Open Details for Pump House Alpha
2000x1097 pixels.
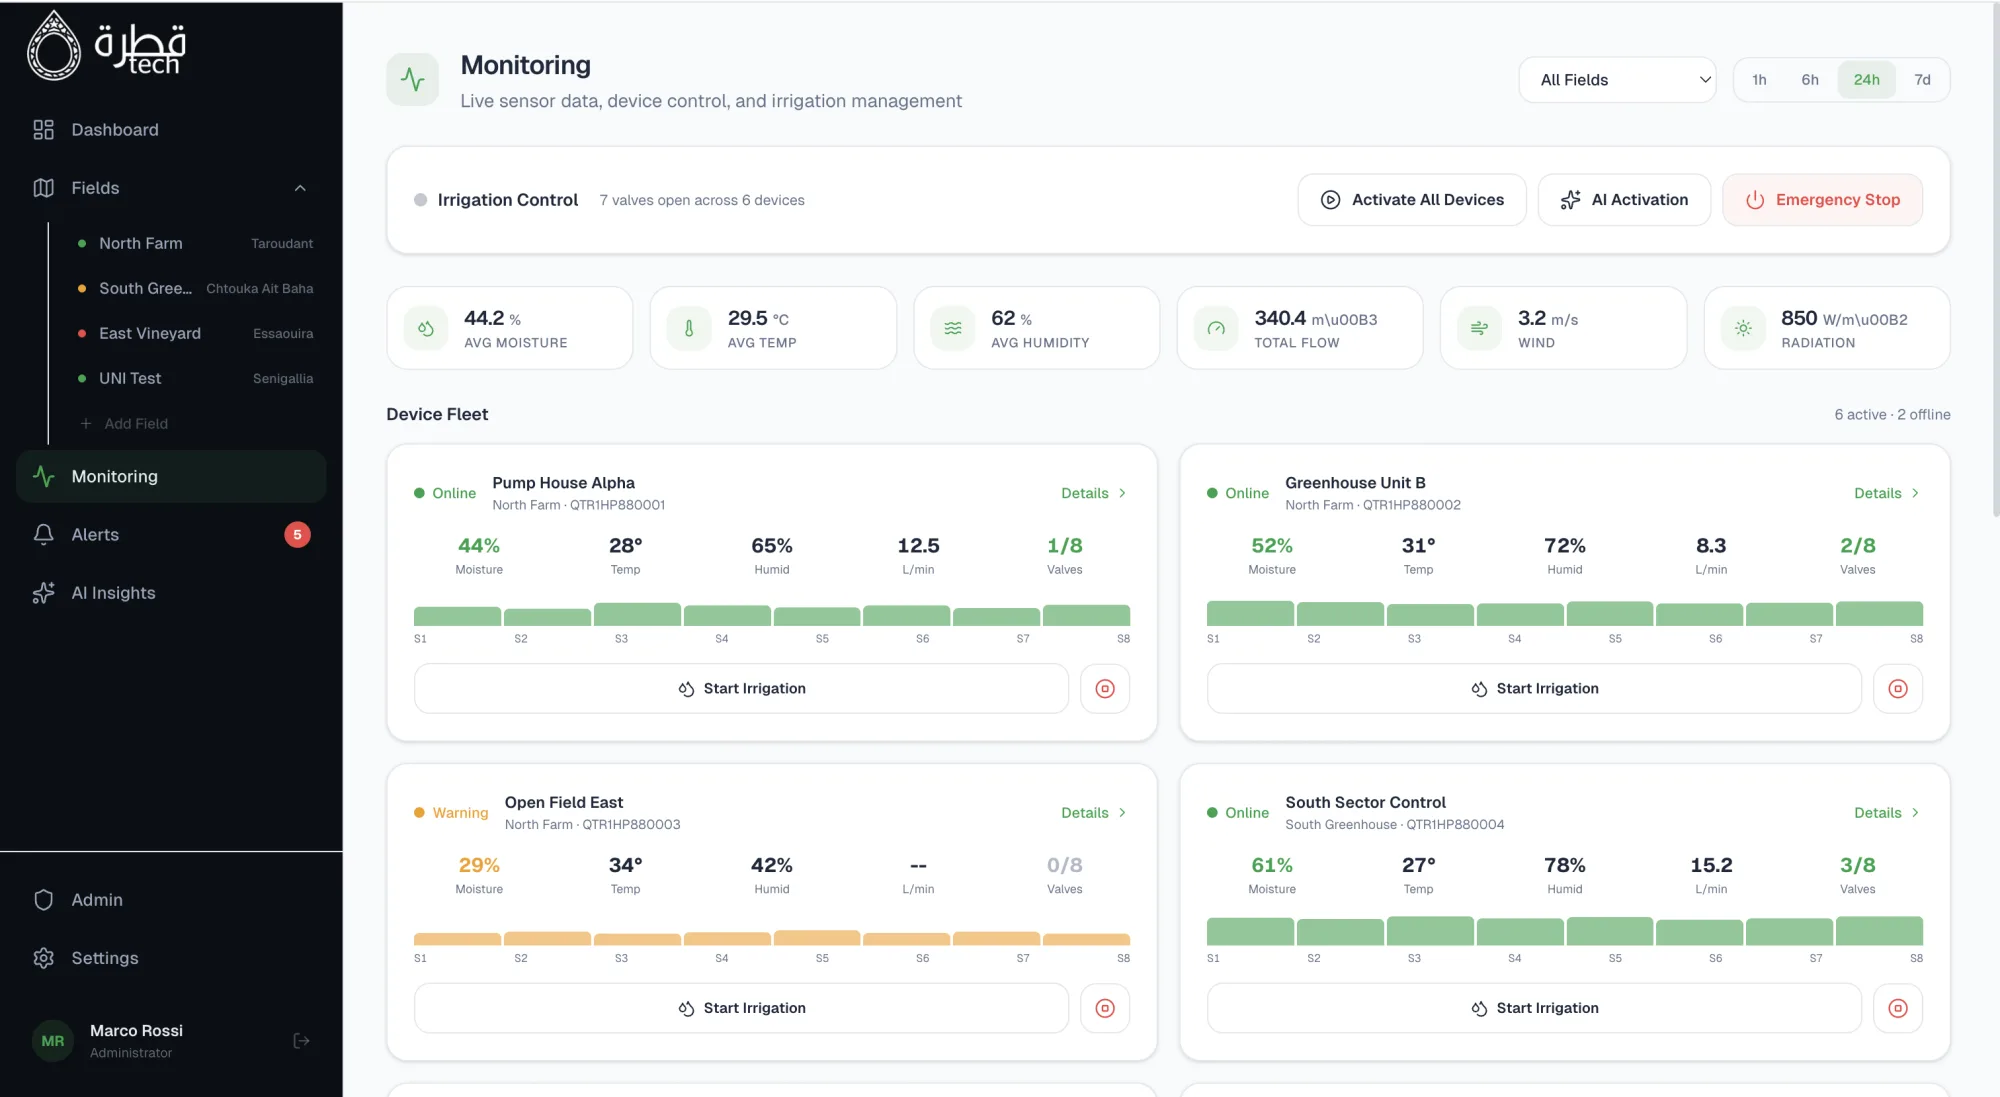[x=1094, y=493]
